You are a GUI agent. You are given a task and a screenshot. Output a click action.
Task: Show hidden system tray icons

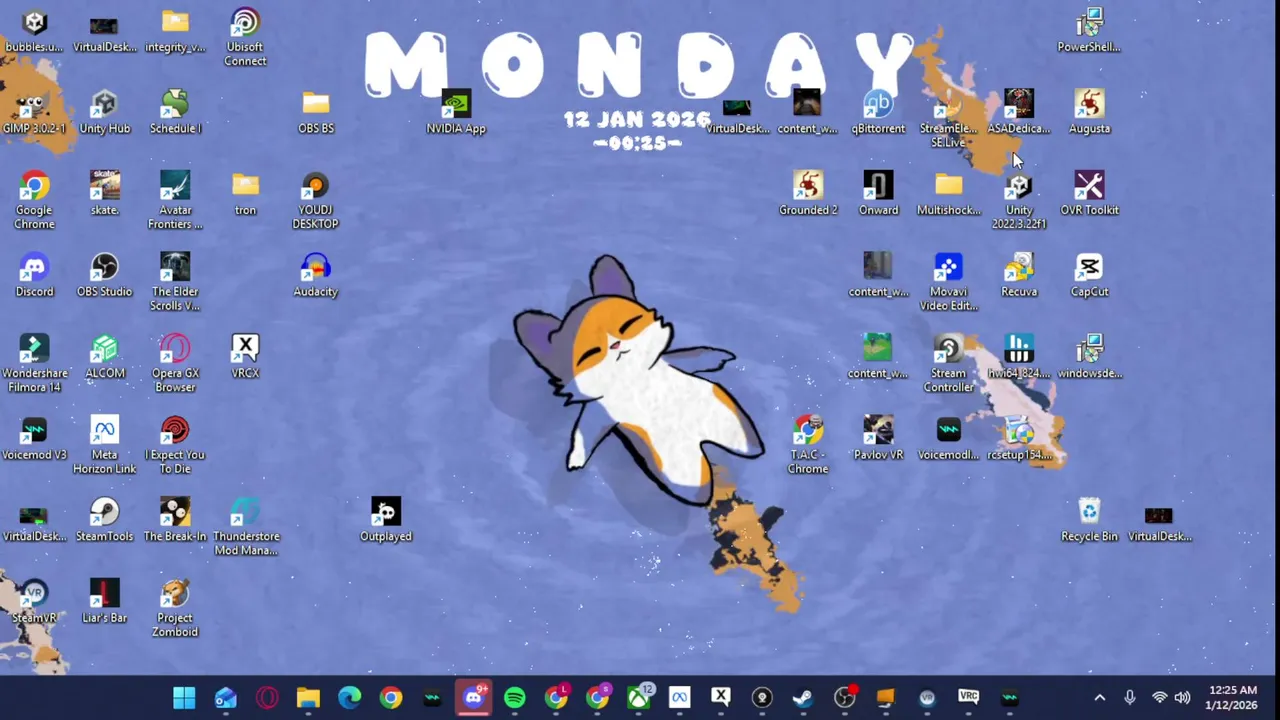pos(1100,697)
